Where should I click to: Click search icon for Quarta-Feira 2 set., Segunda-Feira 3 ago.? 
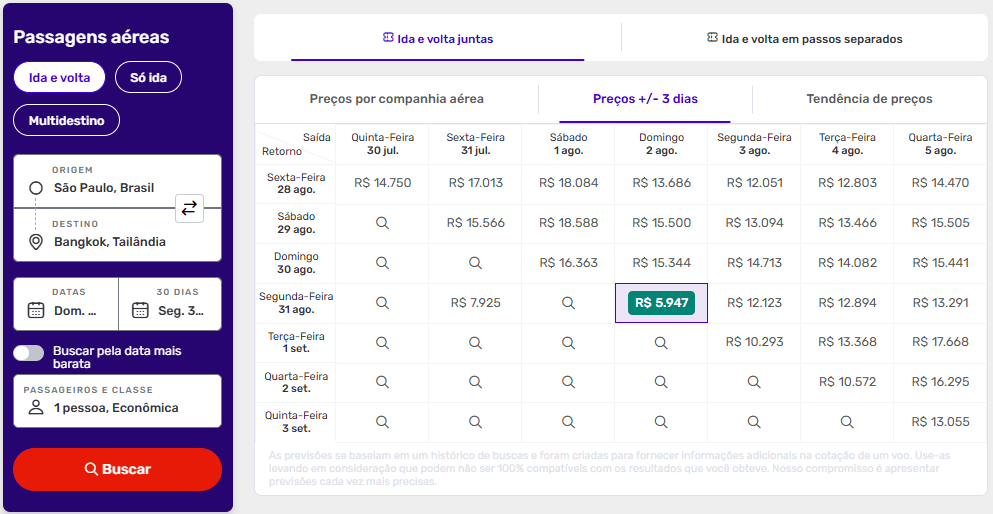coord(754,382)
